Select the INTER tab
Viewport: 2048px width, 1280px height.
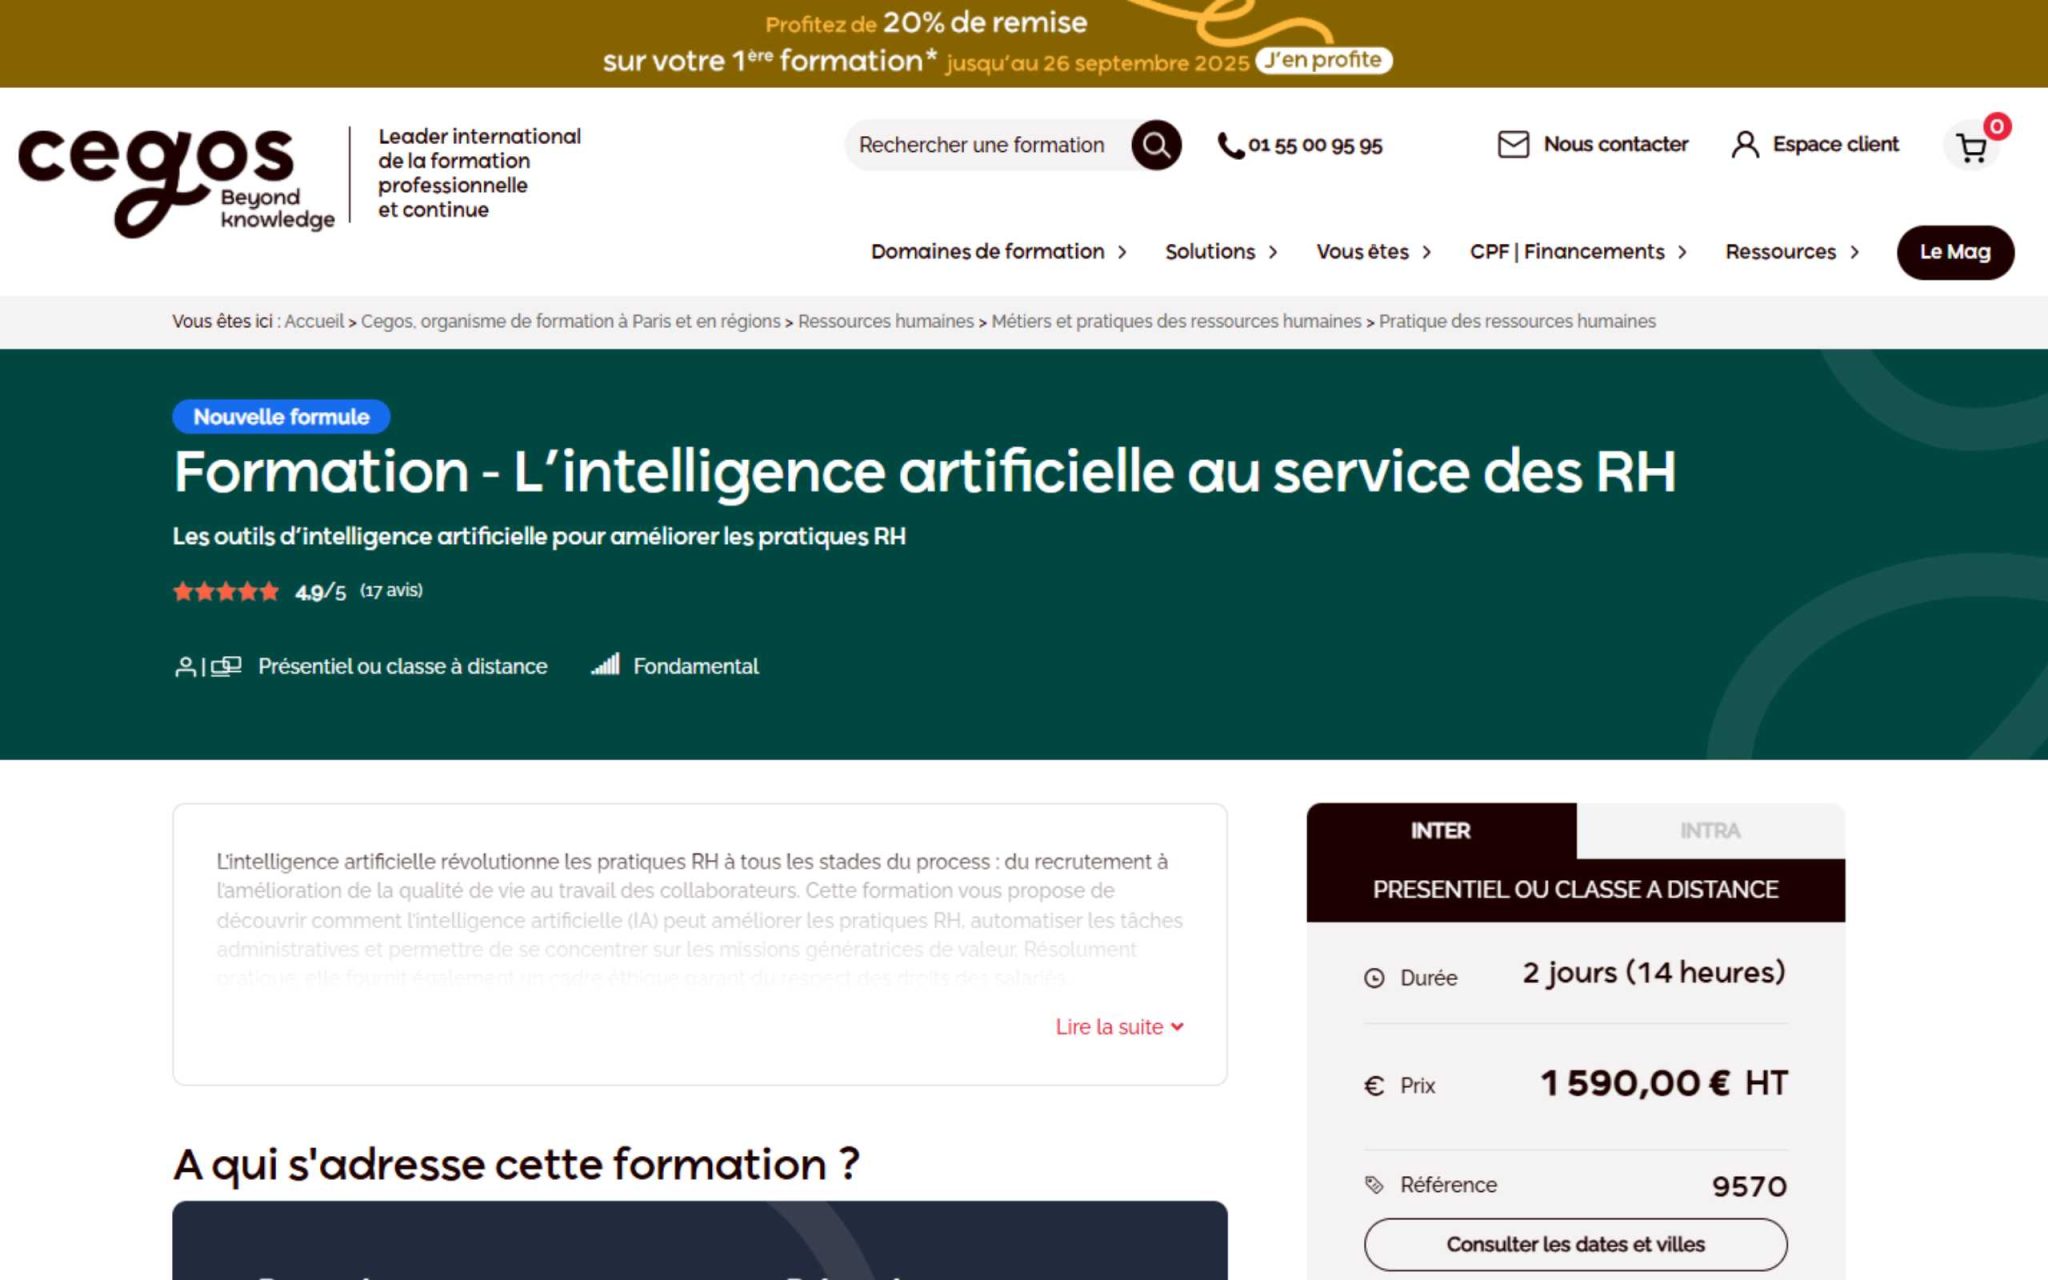(x=1441, y=831)
